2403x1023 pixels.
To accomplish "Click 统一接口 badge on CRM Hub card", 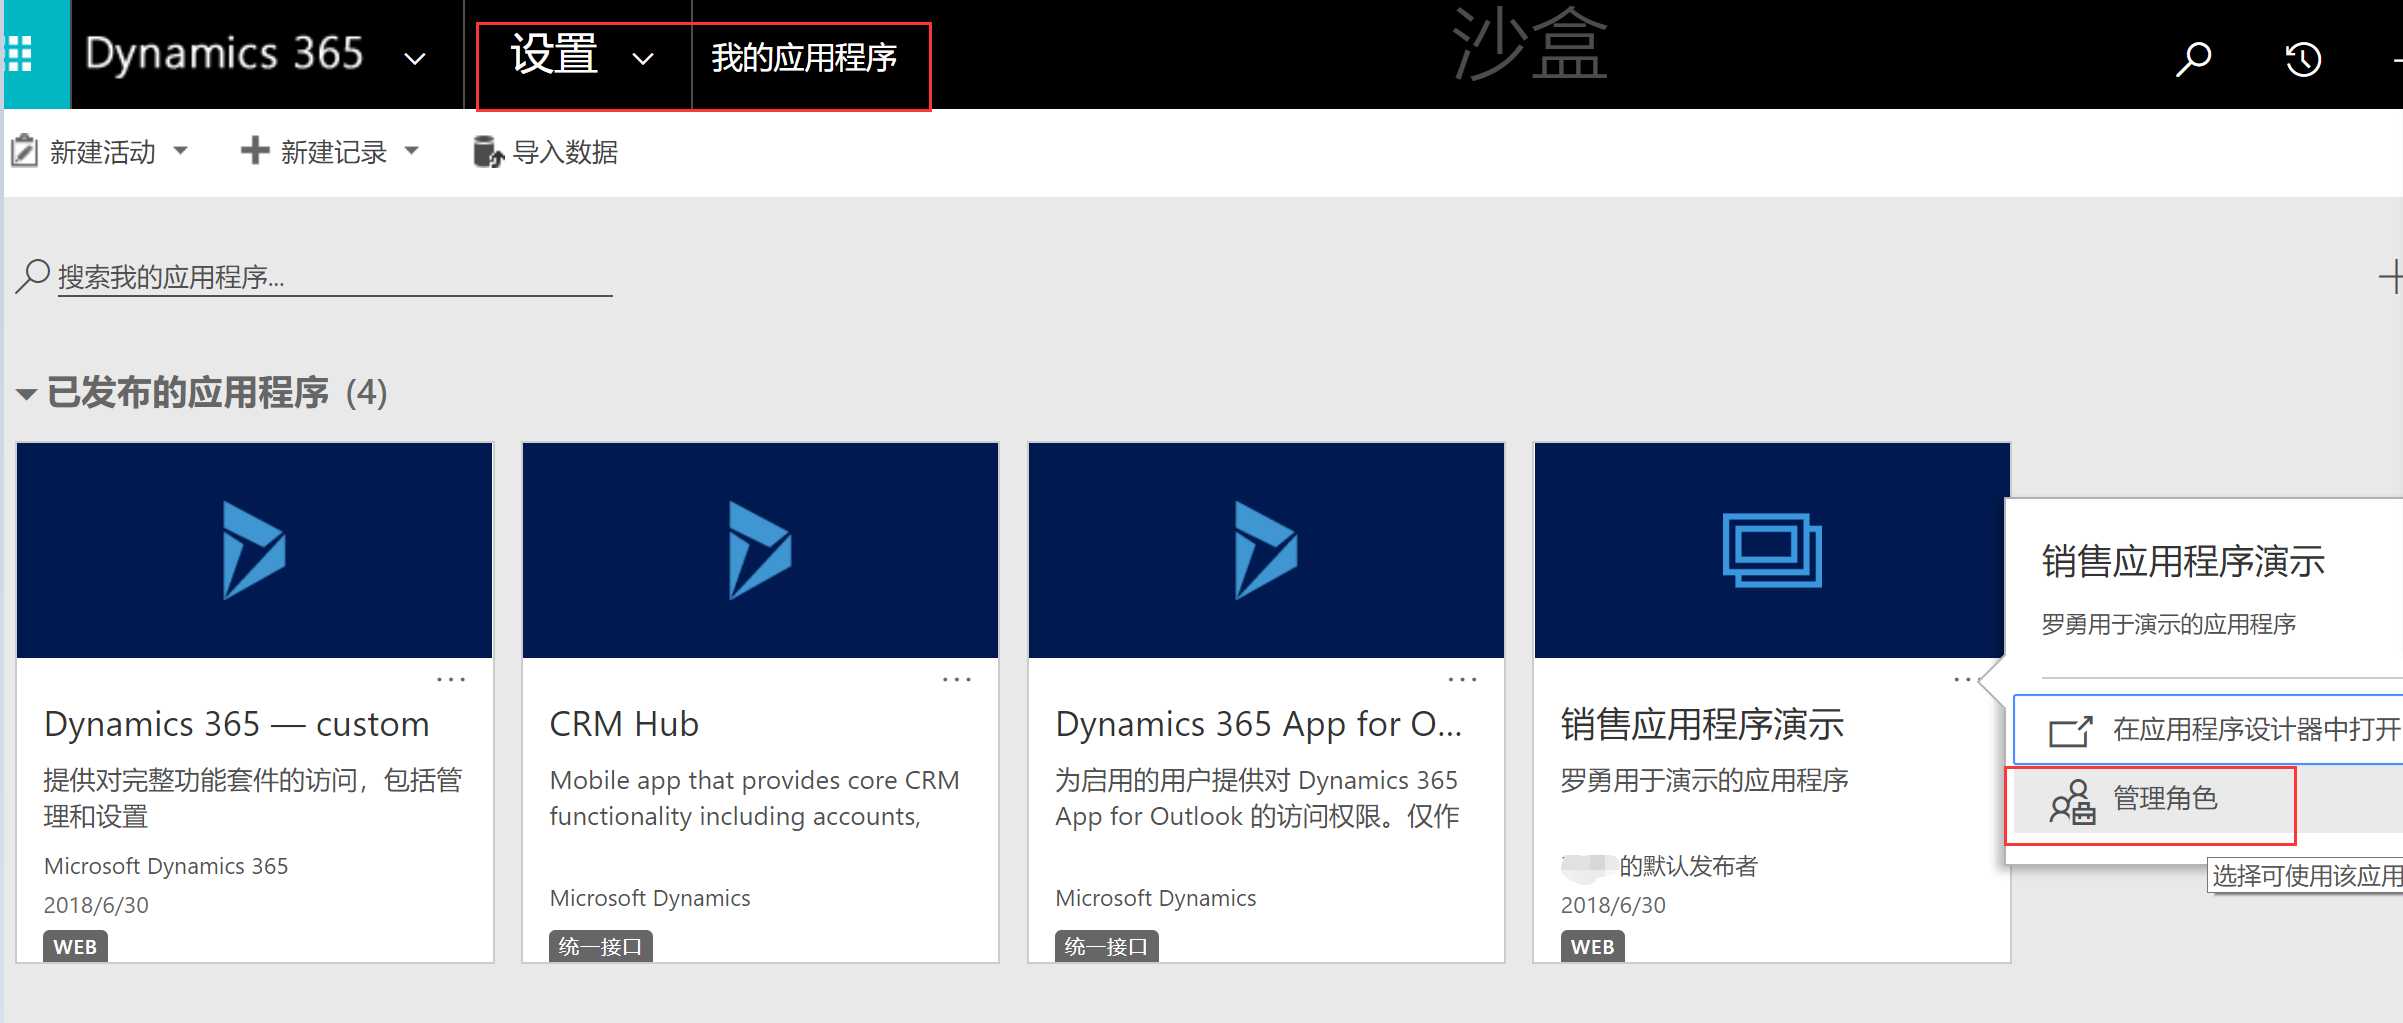I will click(x=600, y=946).
